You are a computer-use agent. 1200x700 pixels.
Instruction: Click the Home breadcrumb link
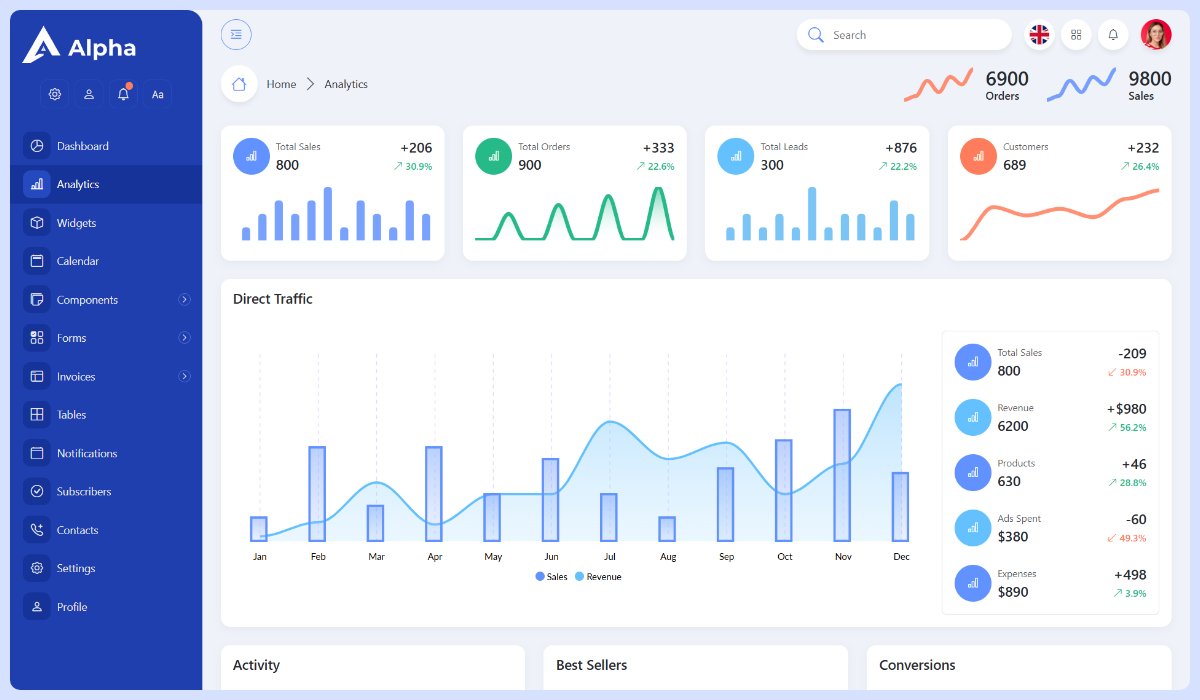click(281, 84)
